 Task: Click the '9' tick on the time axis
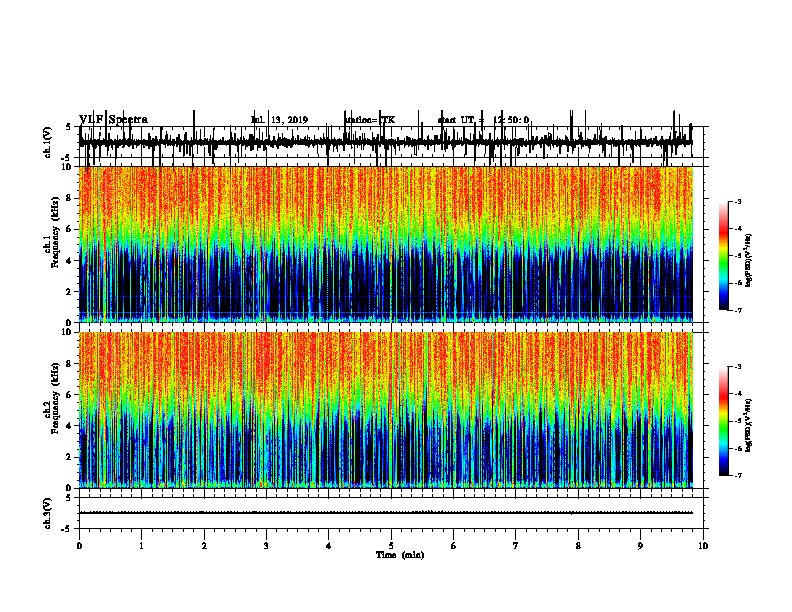pos(640,546)
